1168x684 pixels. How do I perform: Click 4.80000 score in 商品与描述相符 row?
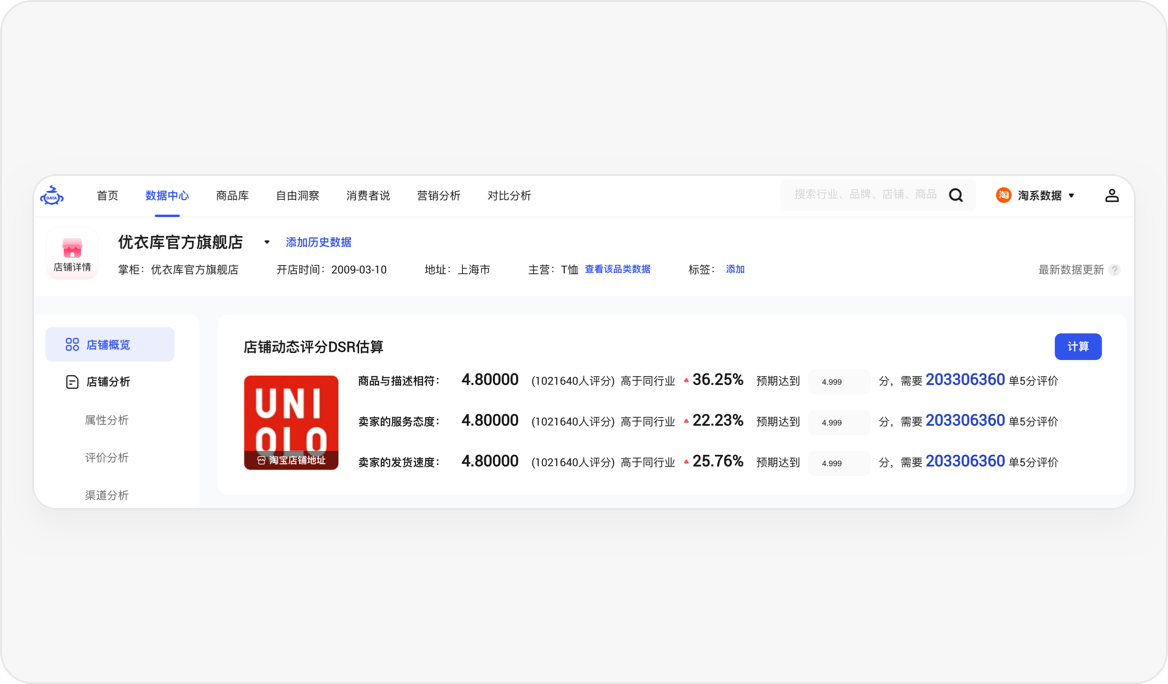490,379
